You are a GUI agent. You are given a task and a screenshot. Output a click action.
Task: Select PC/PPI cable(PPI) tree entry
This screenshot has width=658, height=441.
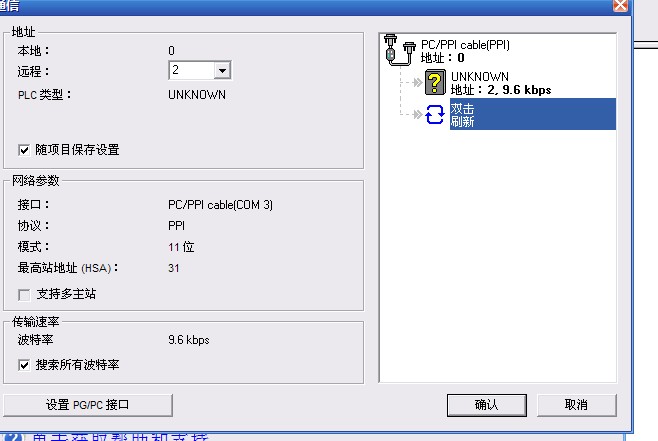tap(465, 51)
